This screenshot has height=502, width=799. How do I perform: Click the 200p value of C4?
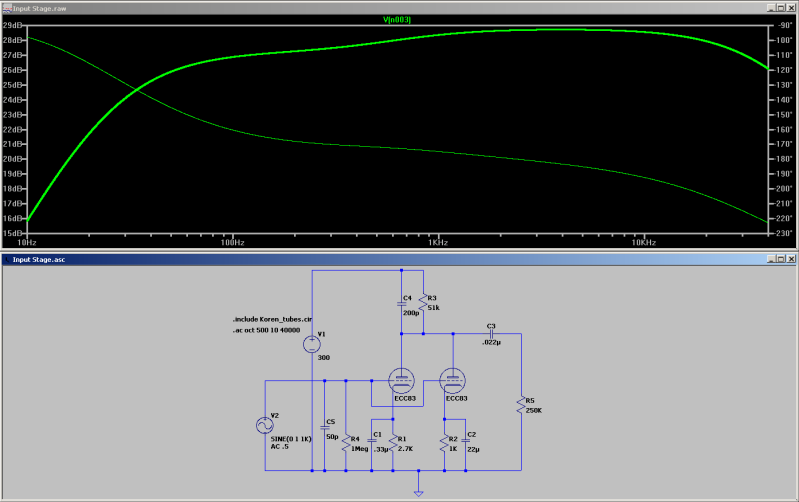click(411, 313)
